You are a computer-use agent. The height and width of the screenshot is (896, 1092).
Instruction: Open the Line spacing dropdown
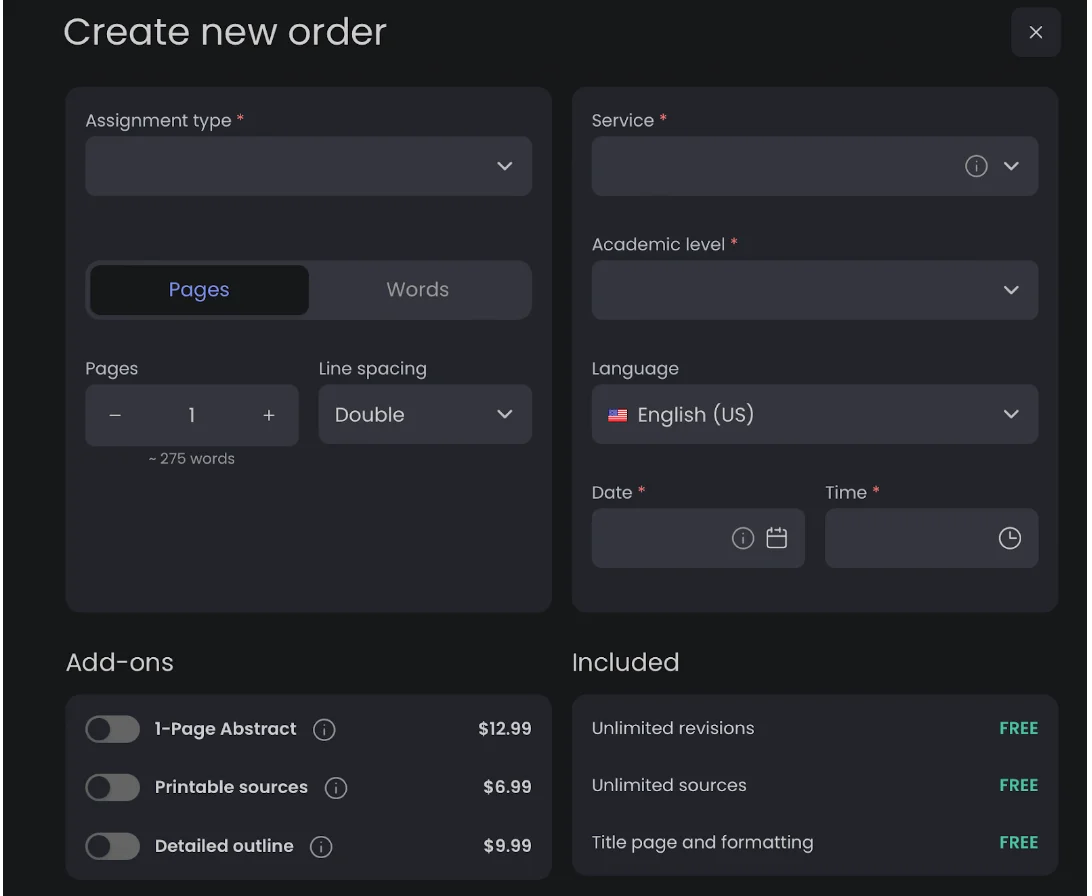[x=425, y=414]
